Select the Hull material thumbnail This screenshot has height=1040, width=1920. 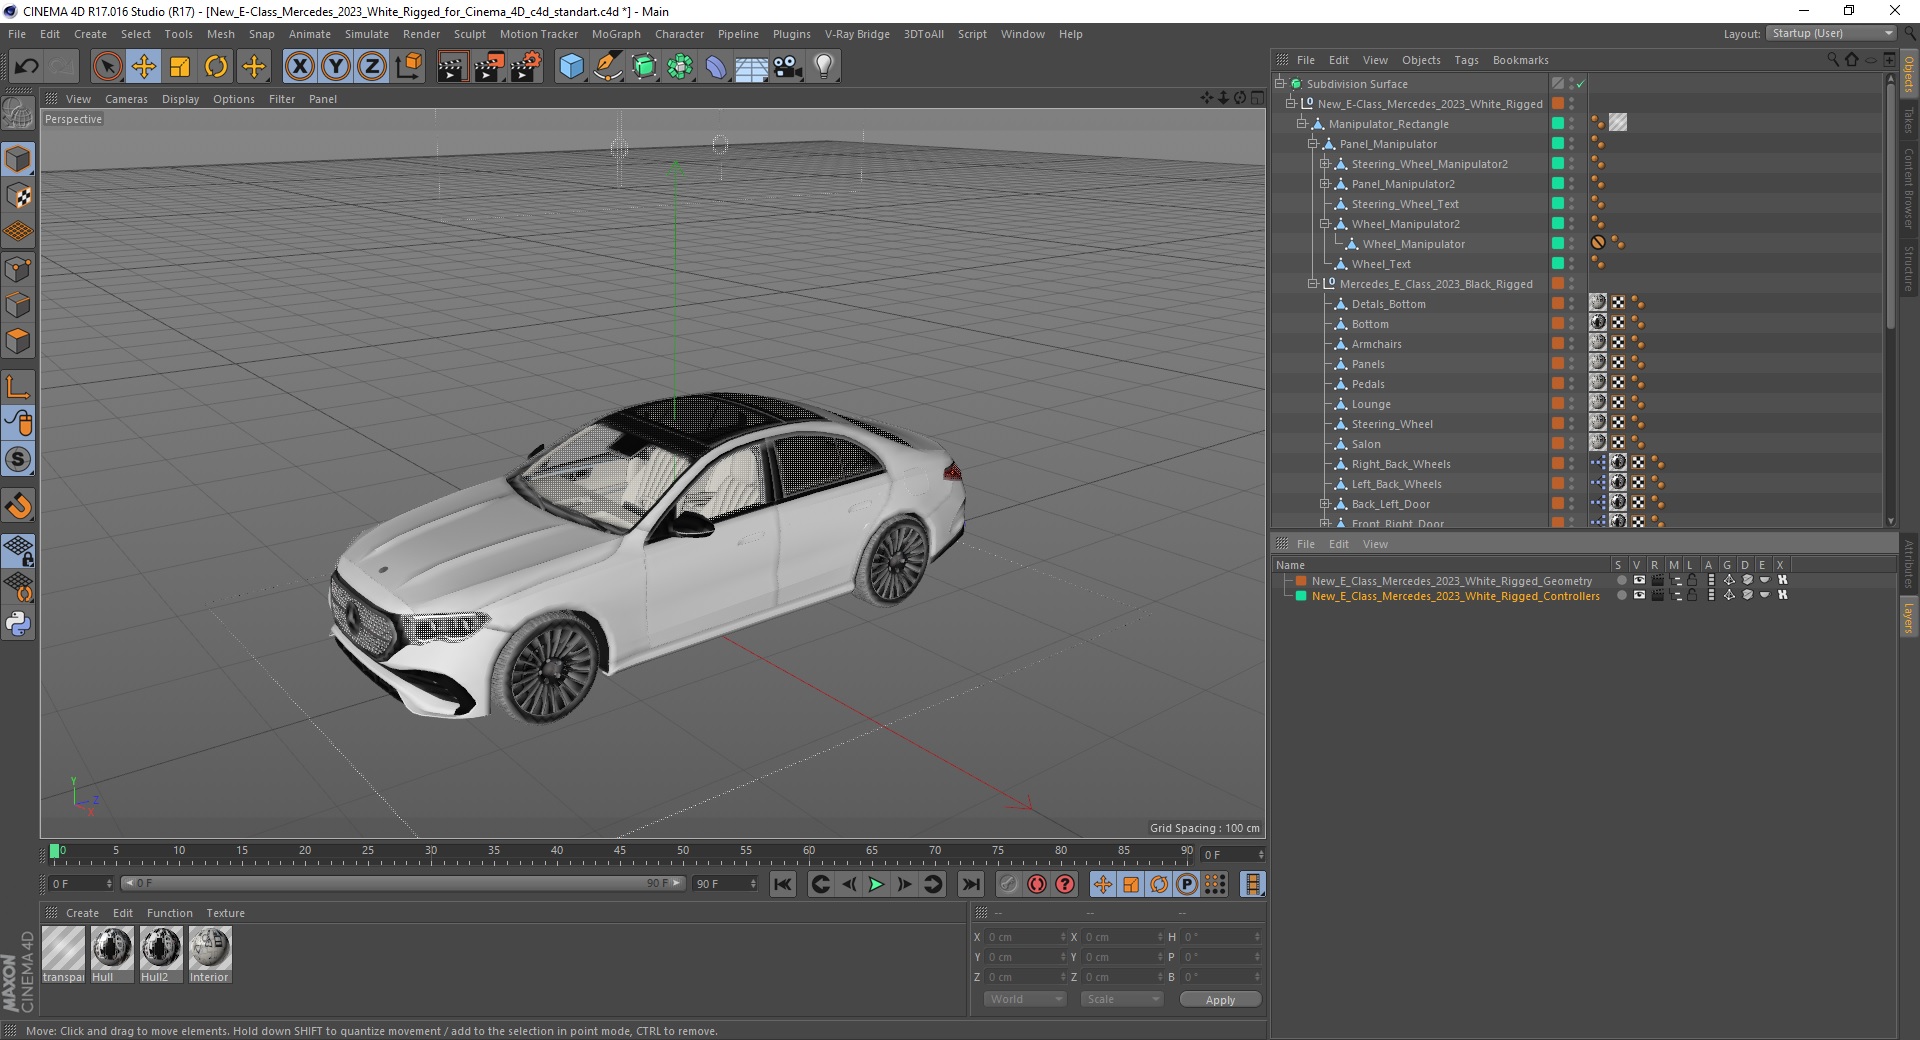pos(112,948)
